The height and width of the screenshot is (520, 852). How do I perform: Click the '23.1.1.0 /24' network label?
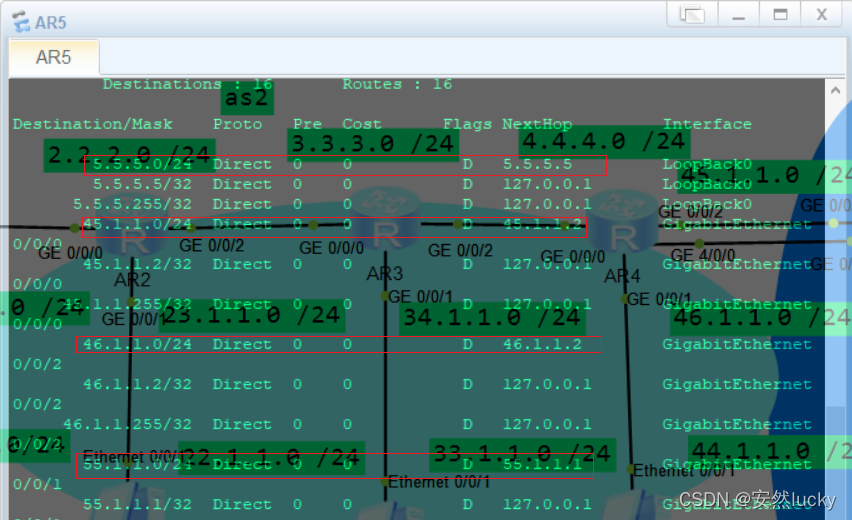click(x=252, y=315)
